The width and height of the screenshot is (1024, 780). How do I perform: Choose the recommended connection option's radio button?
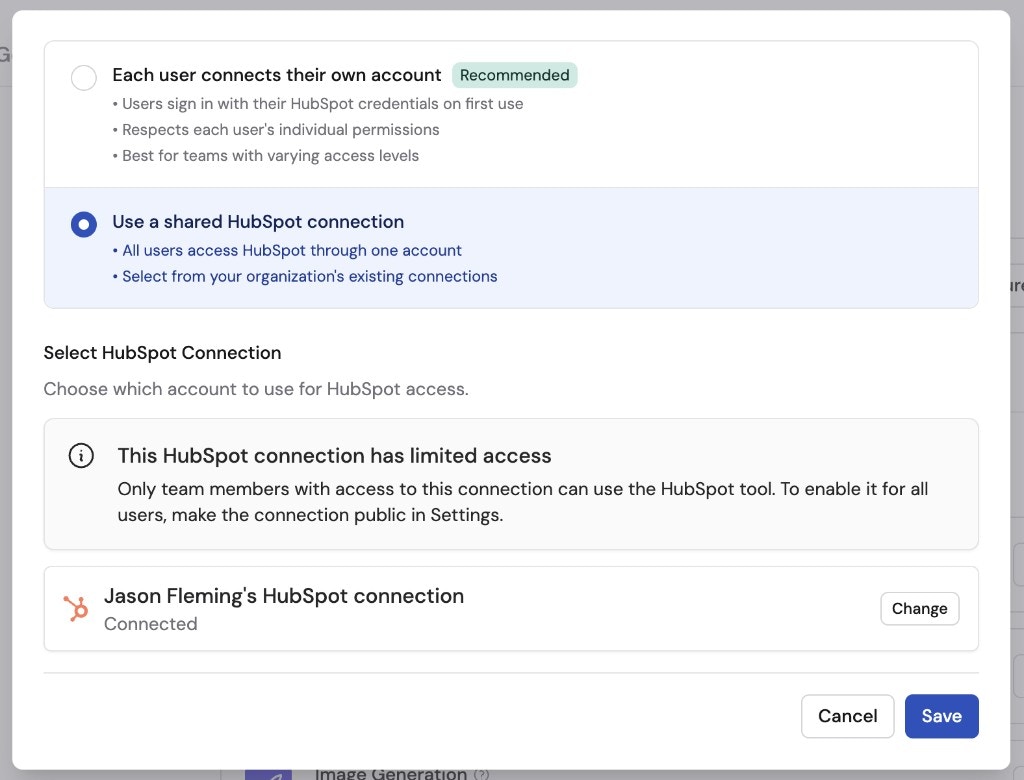[x=84, y=77]
